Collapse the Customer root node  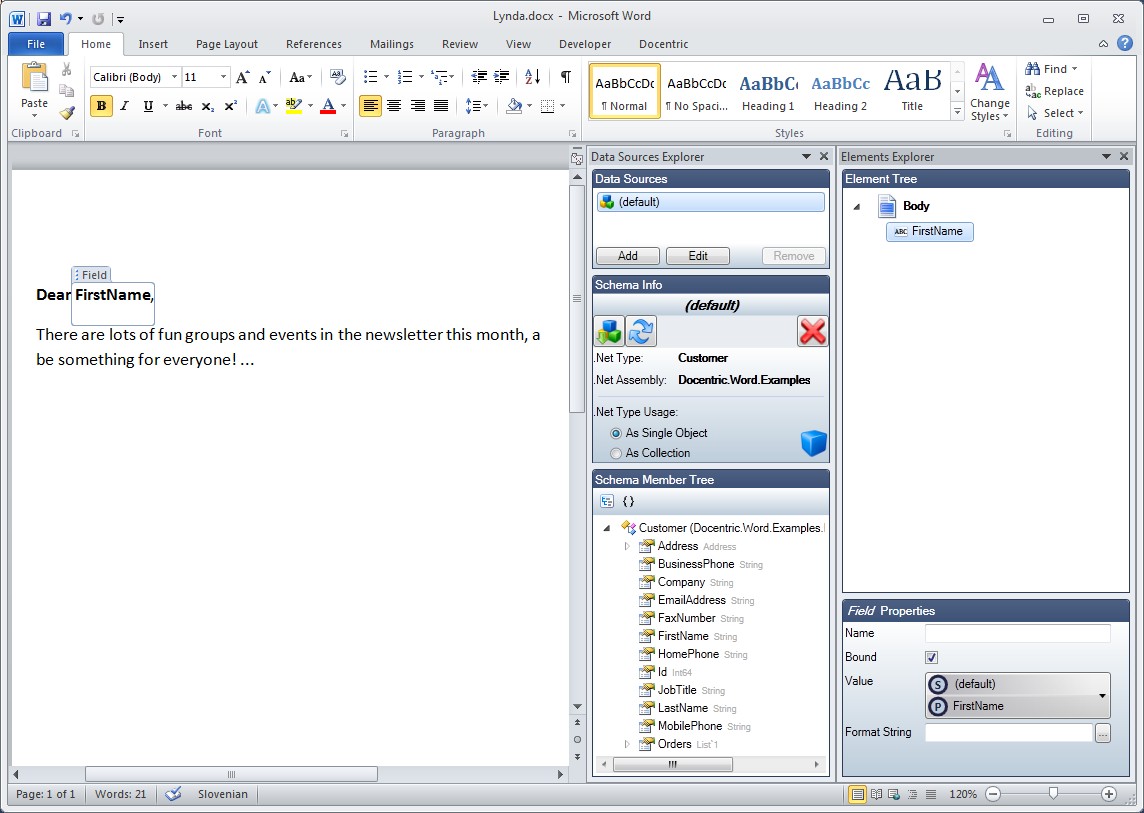[607, 528]
